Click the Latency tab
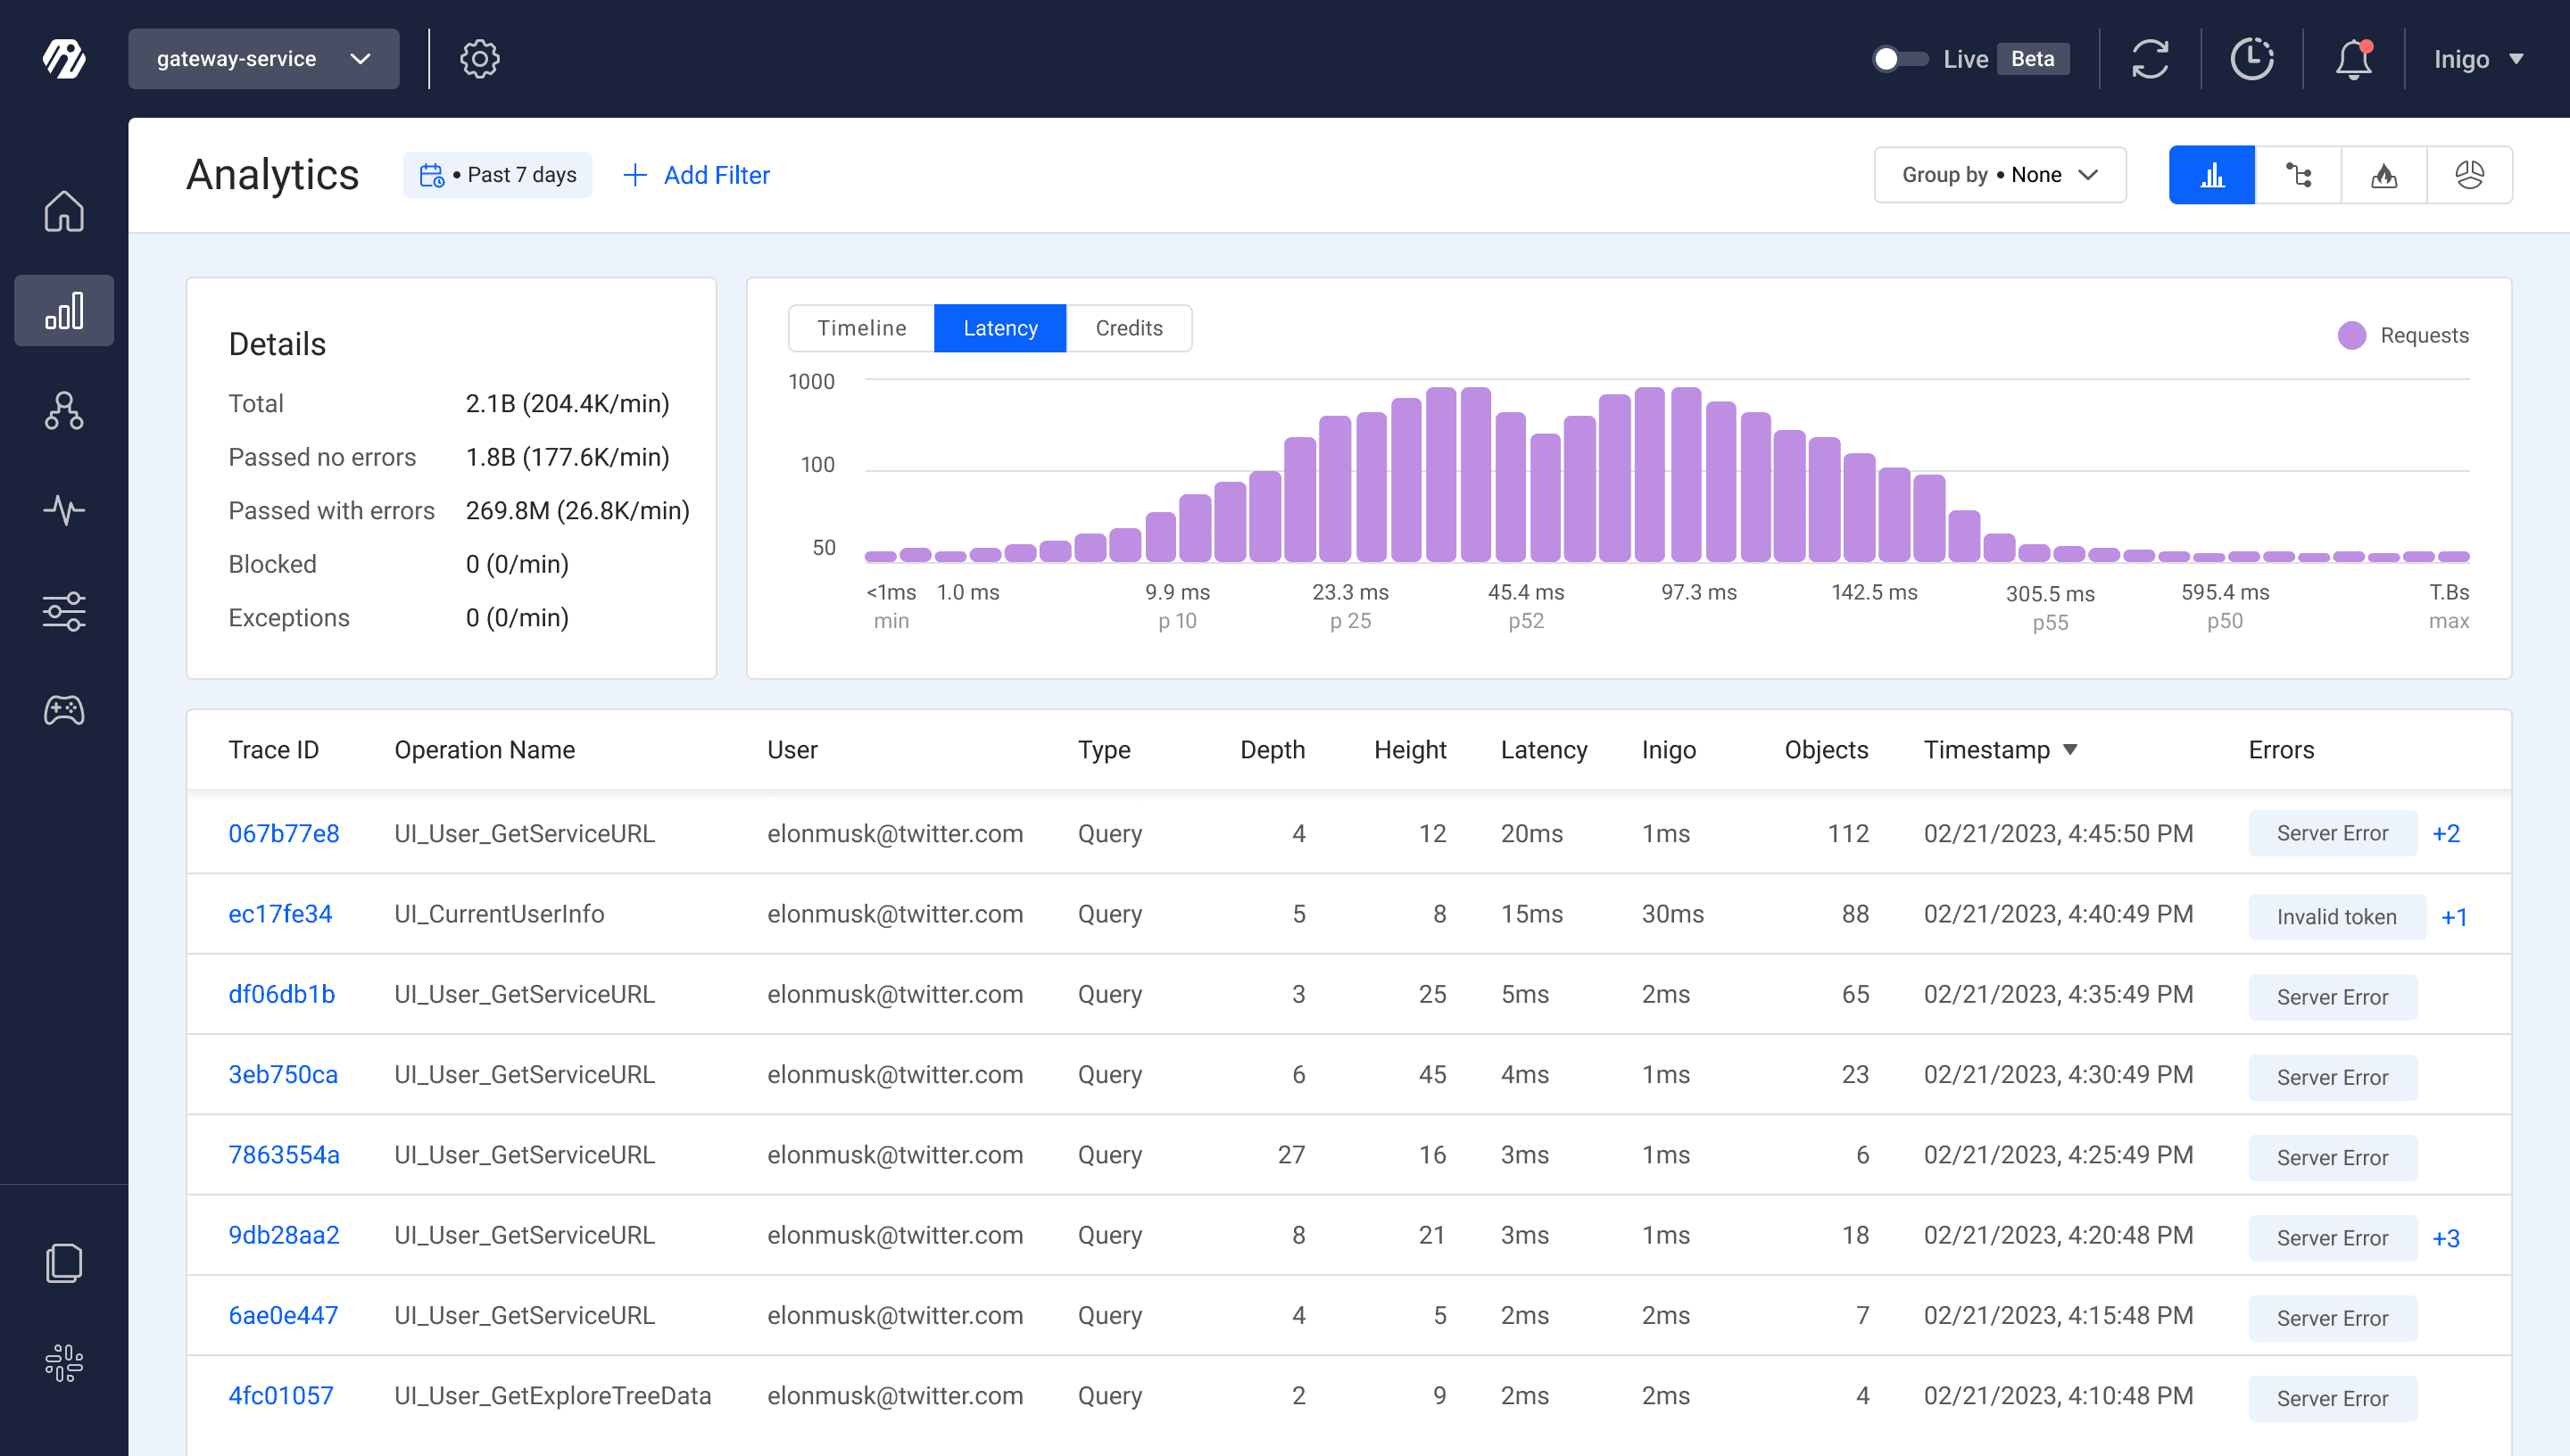Viewport: 2570px width, 1456px height. tap(1001, 328)
